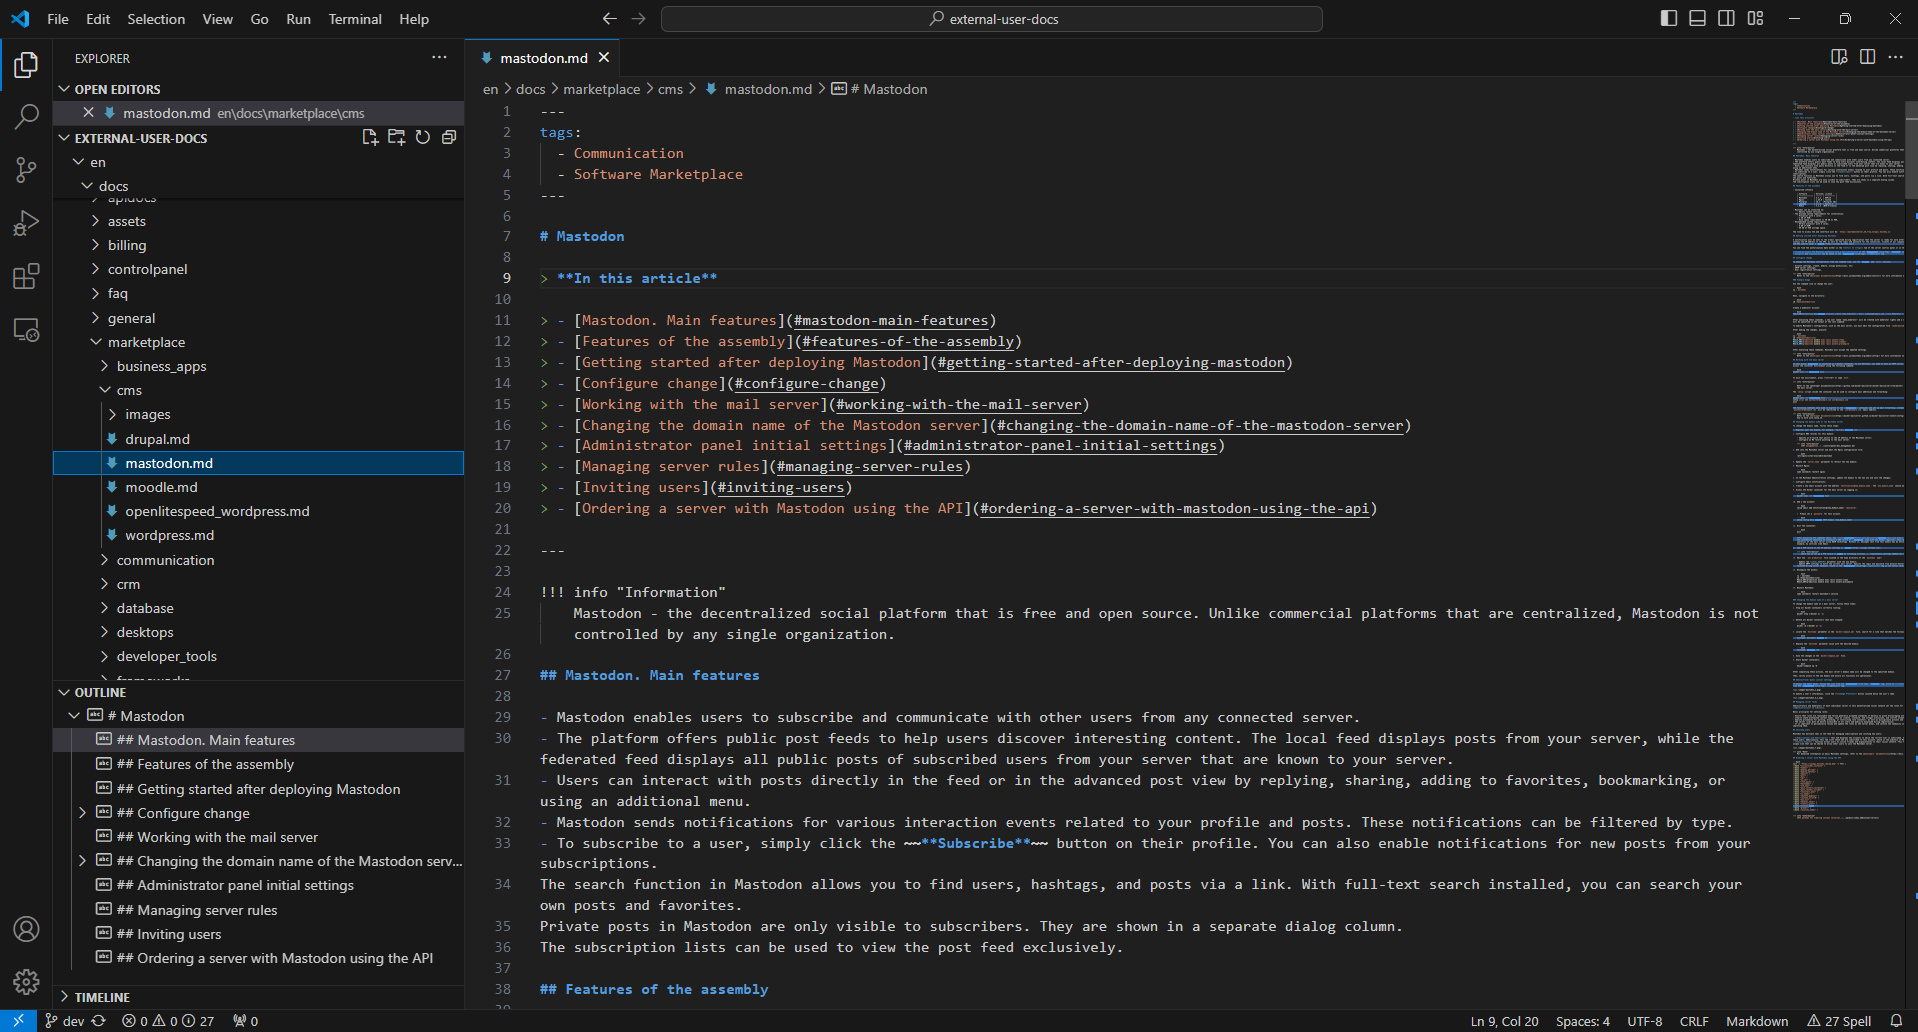The height and width of the screenshot is (1032, 1918).
Task: Refresh the explorer file tree
Action: click(x=423, y=138)
